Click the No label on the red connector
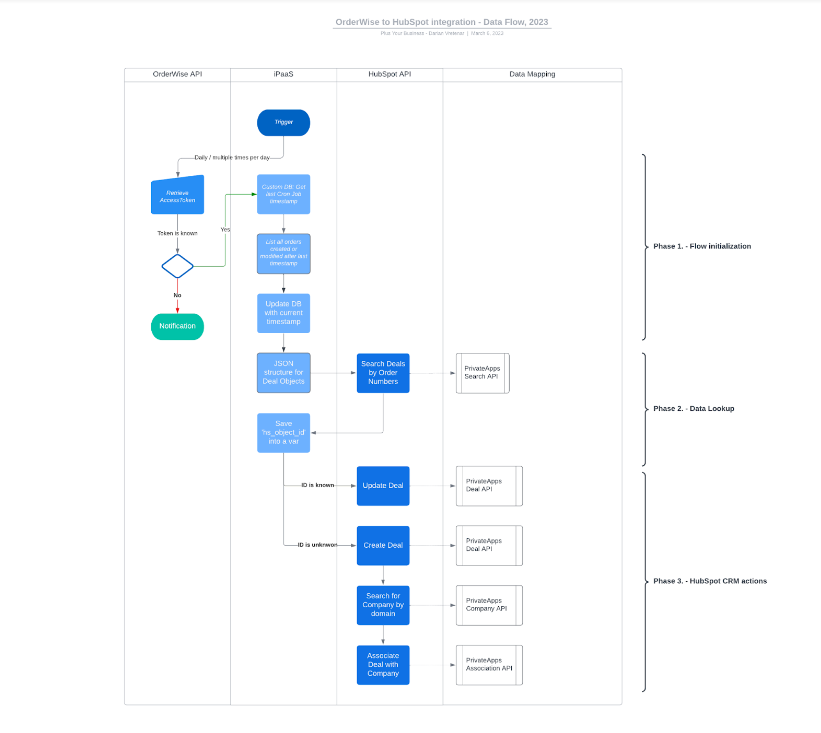821x733 pixels. tap(177, 295)
